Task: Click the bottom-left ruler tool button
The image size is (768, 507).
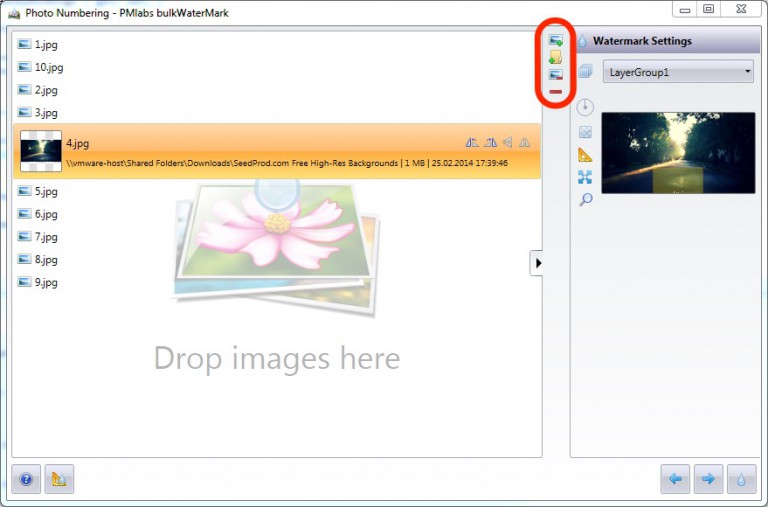Action: pyautogui.click(x=59, y=479)
